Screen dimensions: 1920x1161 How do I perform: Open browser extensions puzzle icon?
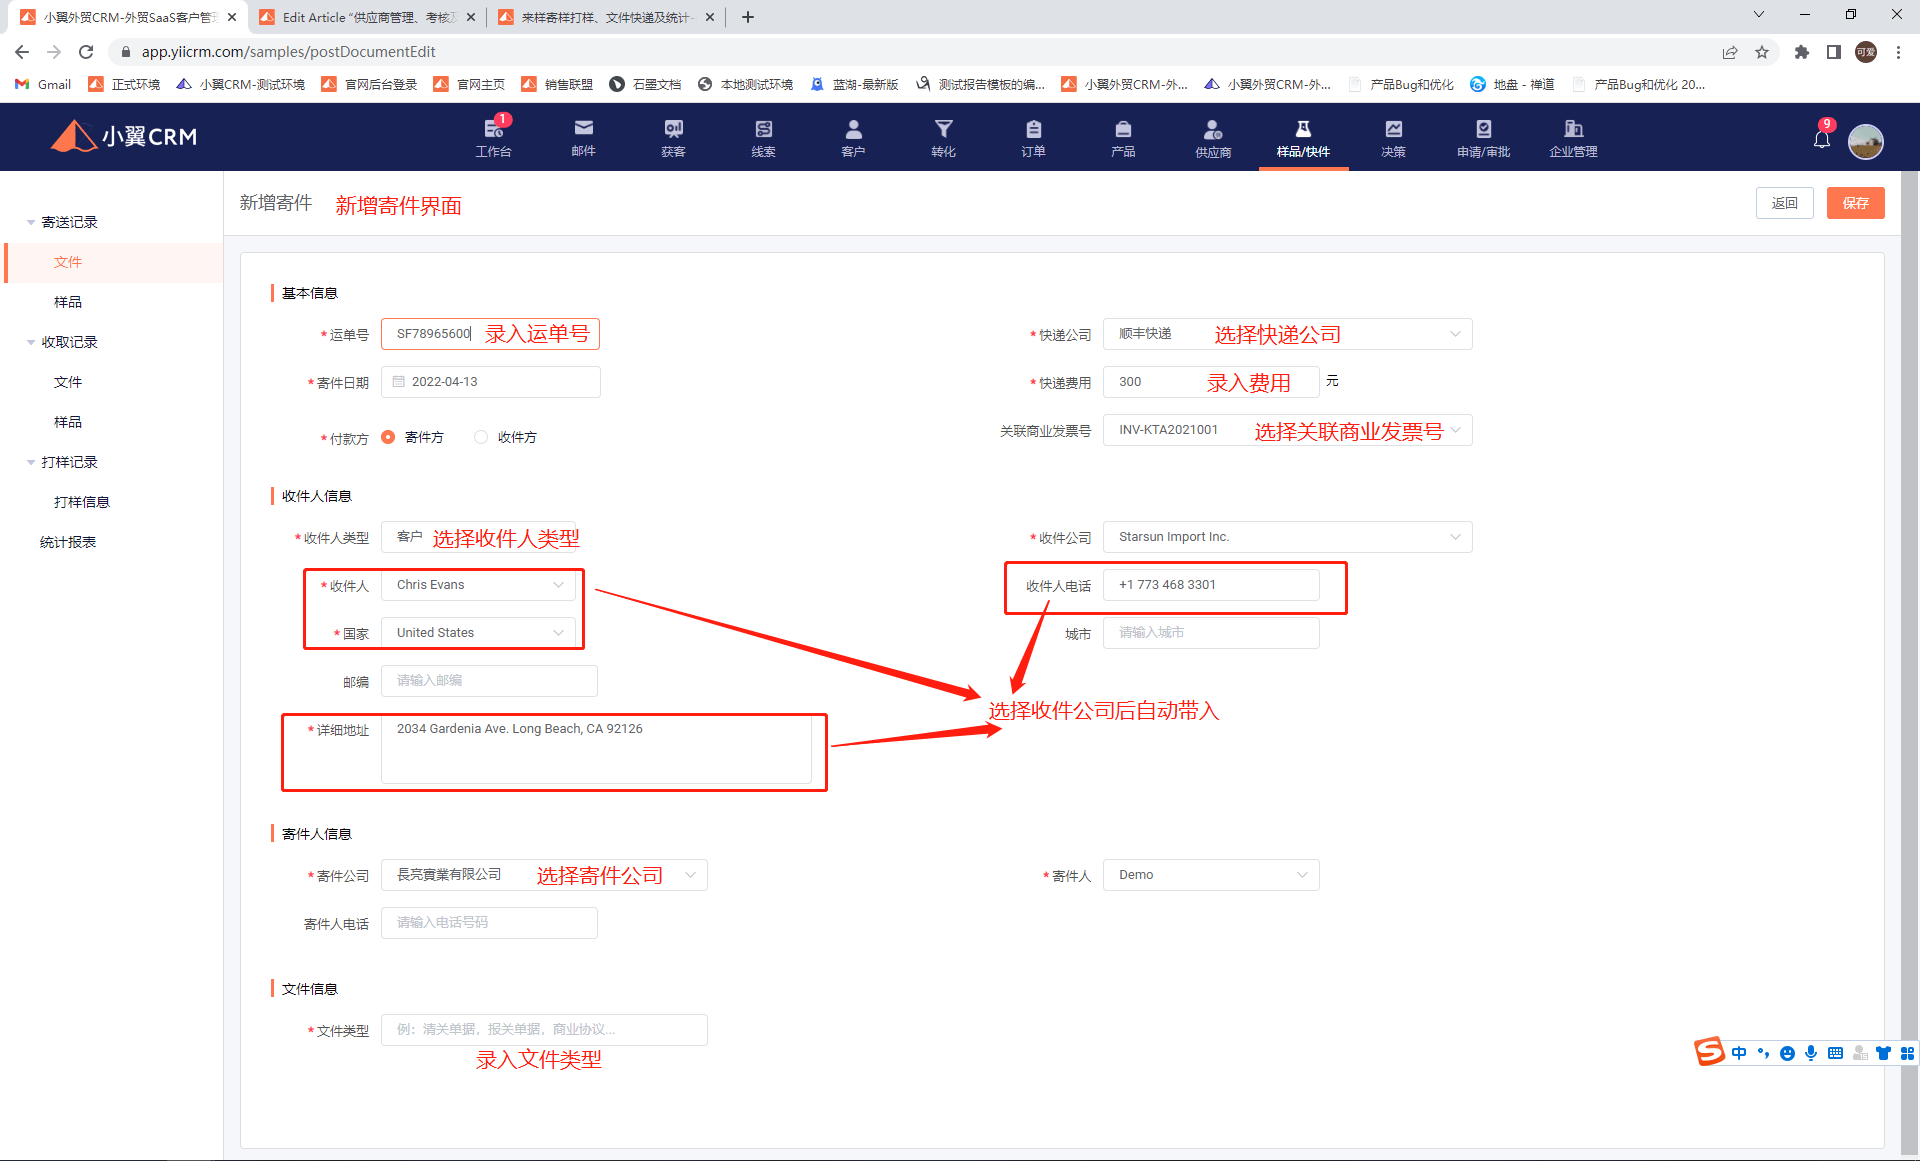(1801, 52)
